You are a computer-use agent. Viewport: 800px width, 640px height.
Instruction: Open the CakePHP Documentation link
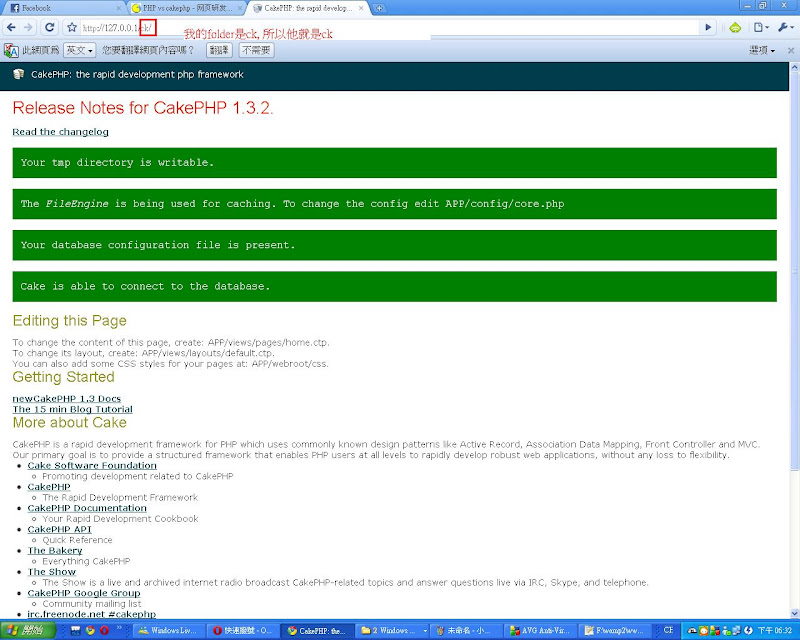pyautogui.click(x=87, y=508)
